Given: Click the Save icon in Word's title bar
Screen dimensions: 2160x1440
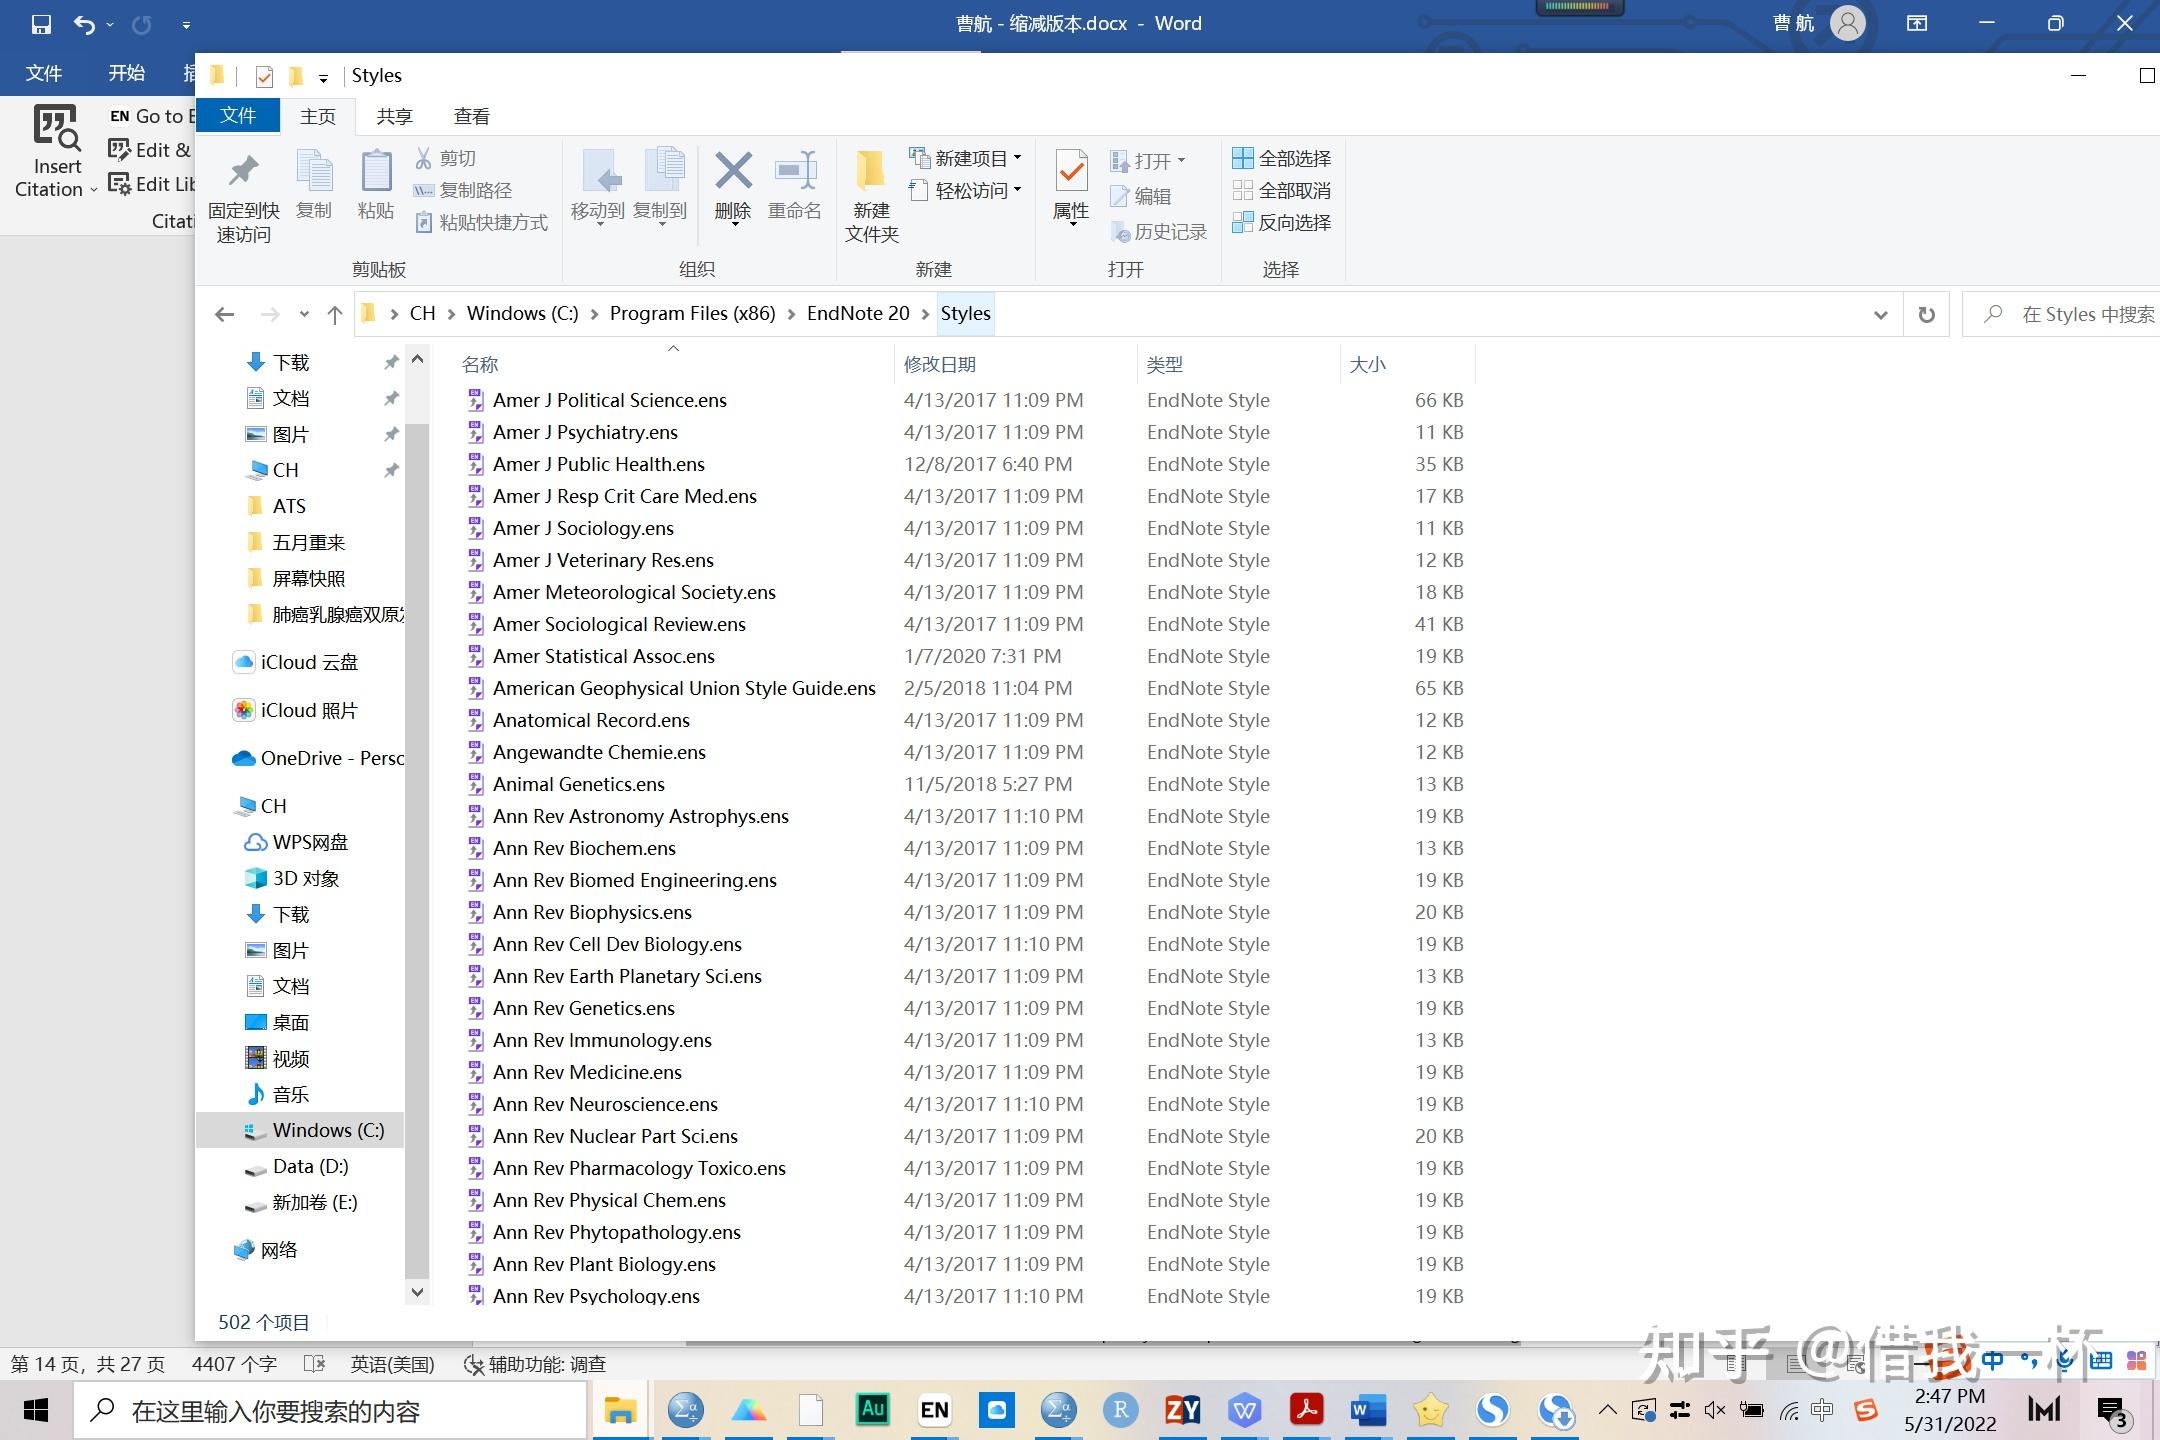Looking at the screenshot, I should point(41,24).
